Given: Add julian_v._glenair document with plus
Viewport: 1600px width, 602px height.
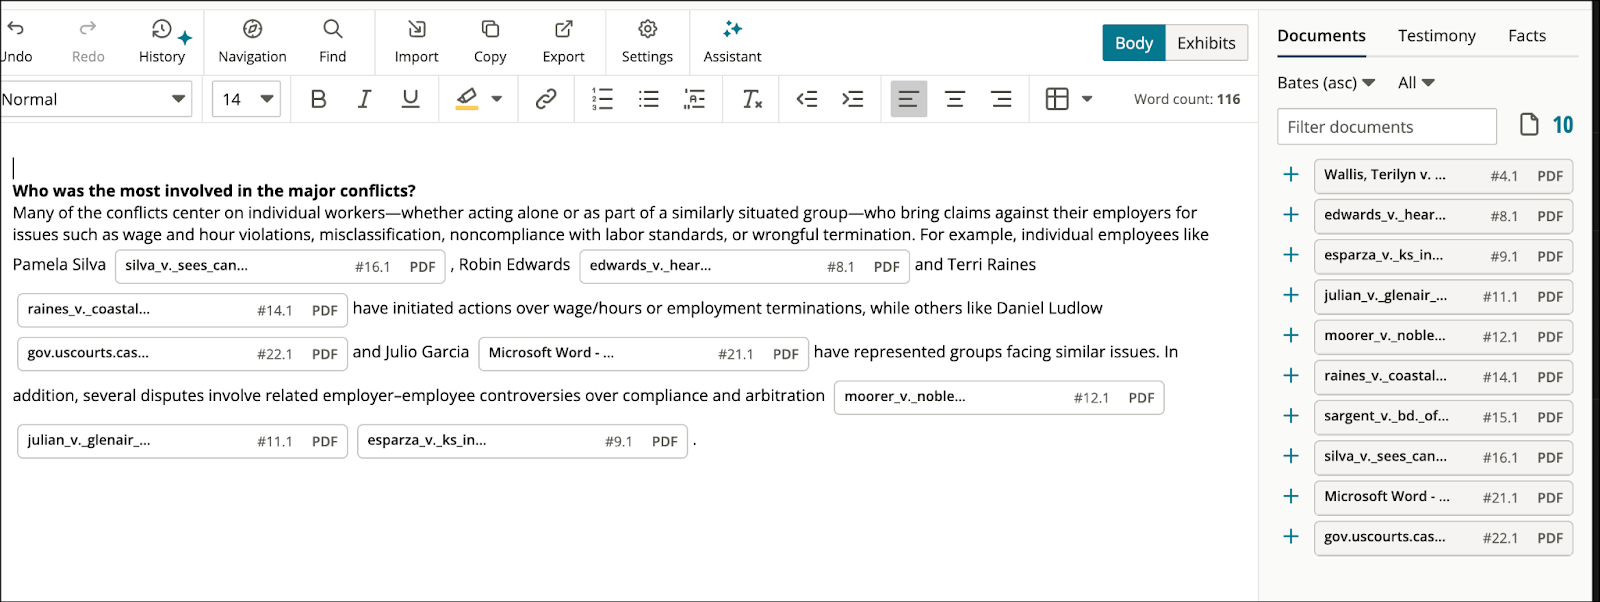Looking at the screenshot, I should [1291, 295].
